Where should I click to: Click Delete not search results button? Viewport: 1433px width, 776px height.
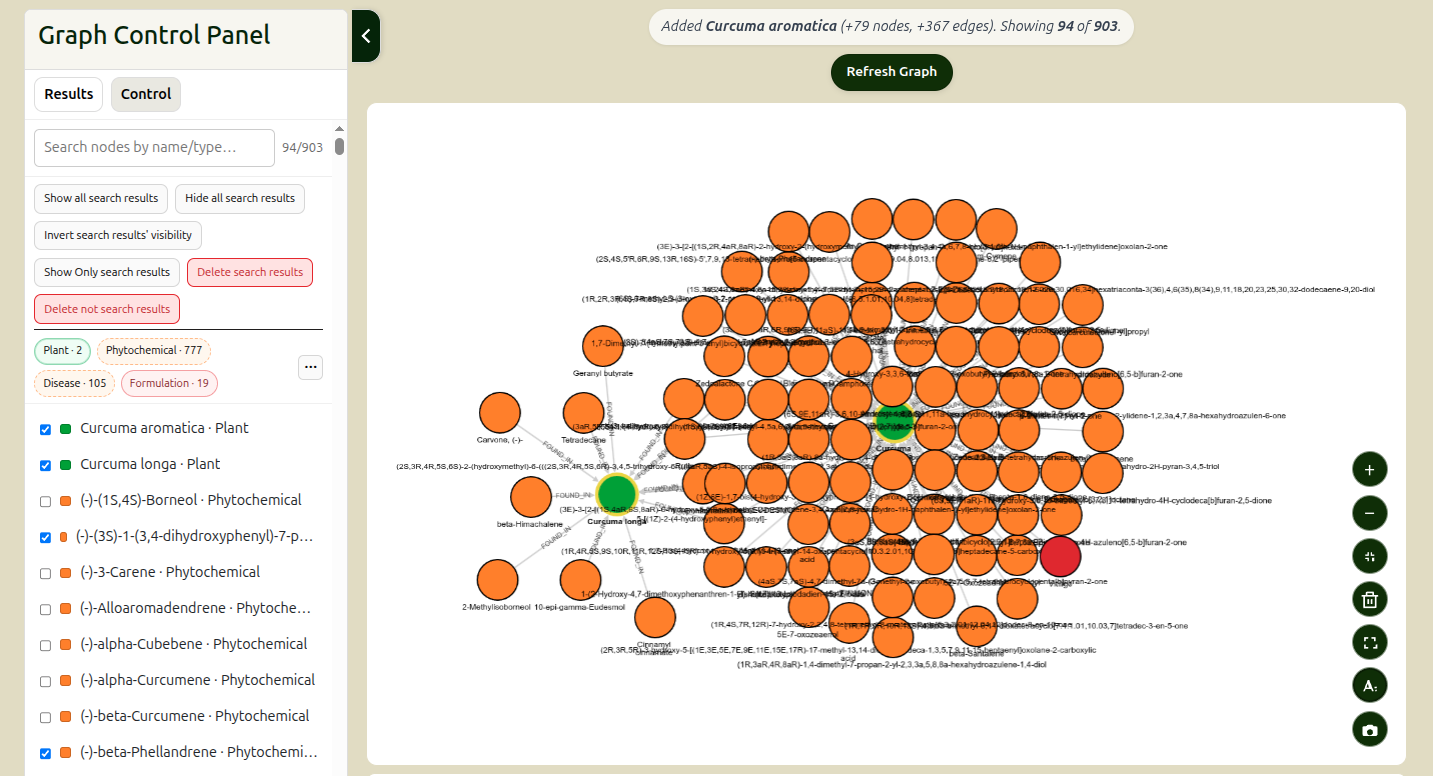coord(107,309)
